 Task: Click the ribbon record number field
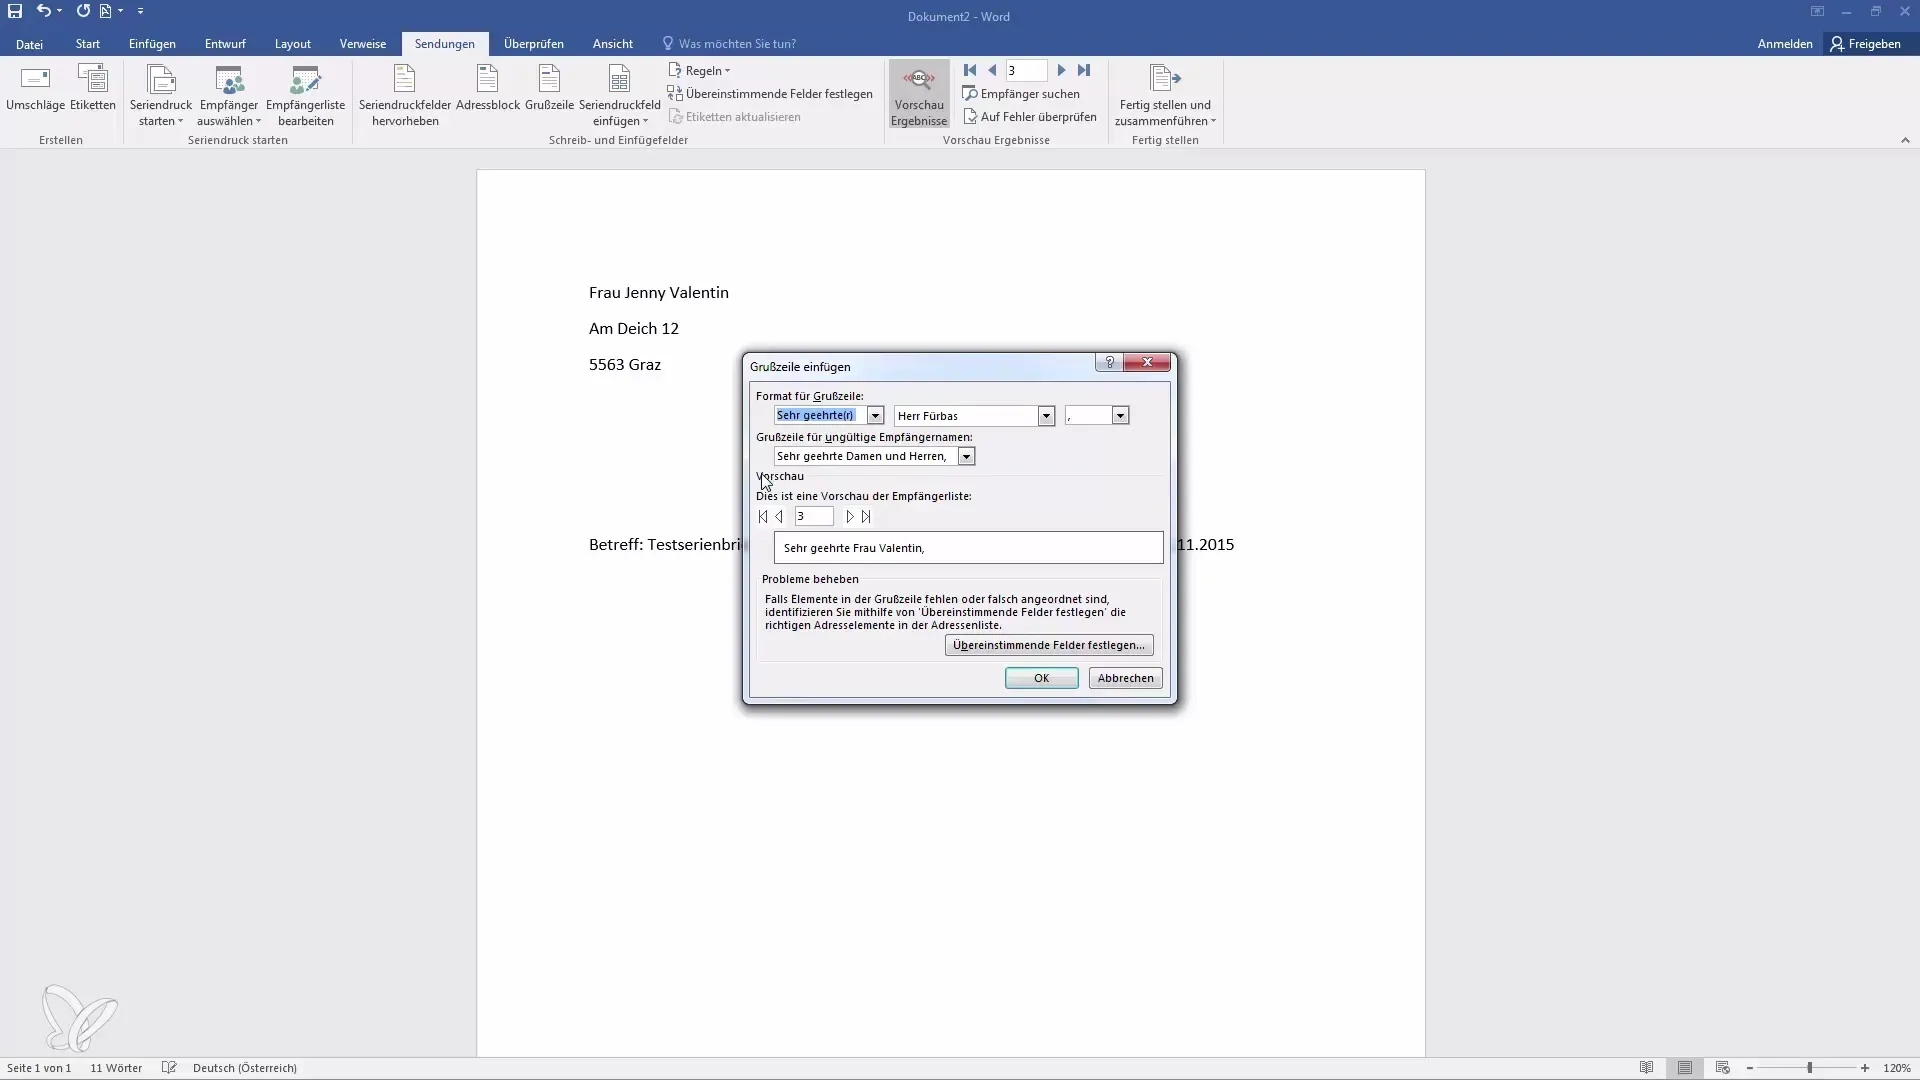[x=1026, y=70]
